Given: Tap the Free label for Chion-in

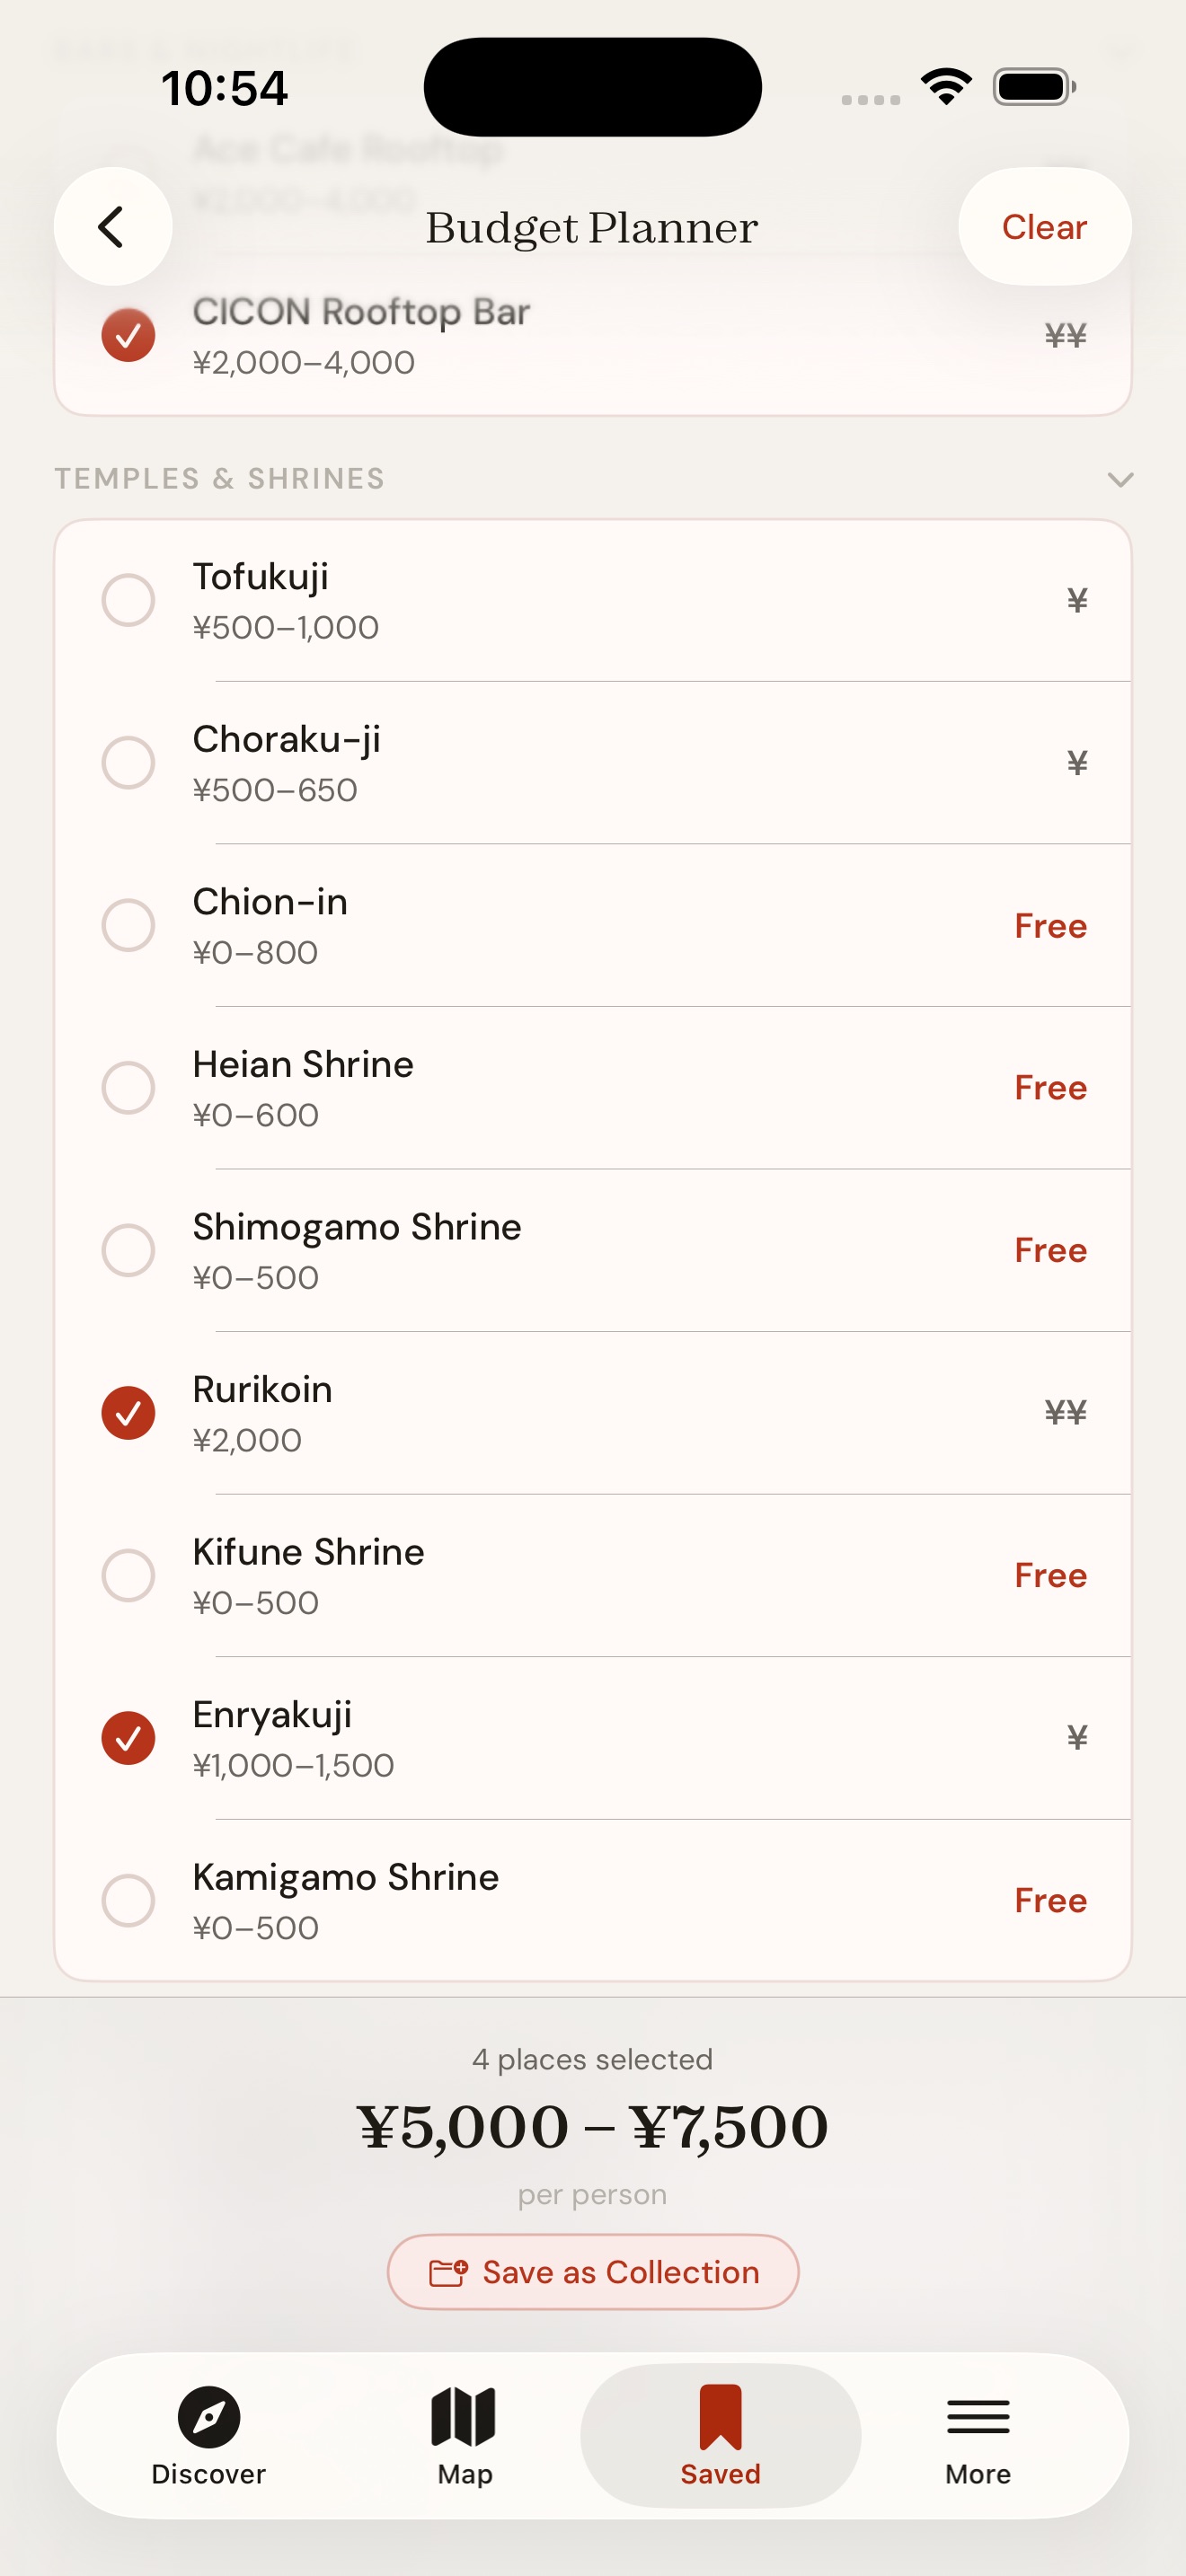Looking at the screenshot, I should [x=1050, y=926].
